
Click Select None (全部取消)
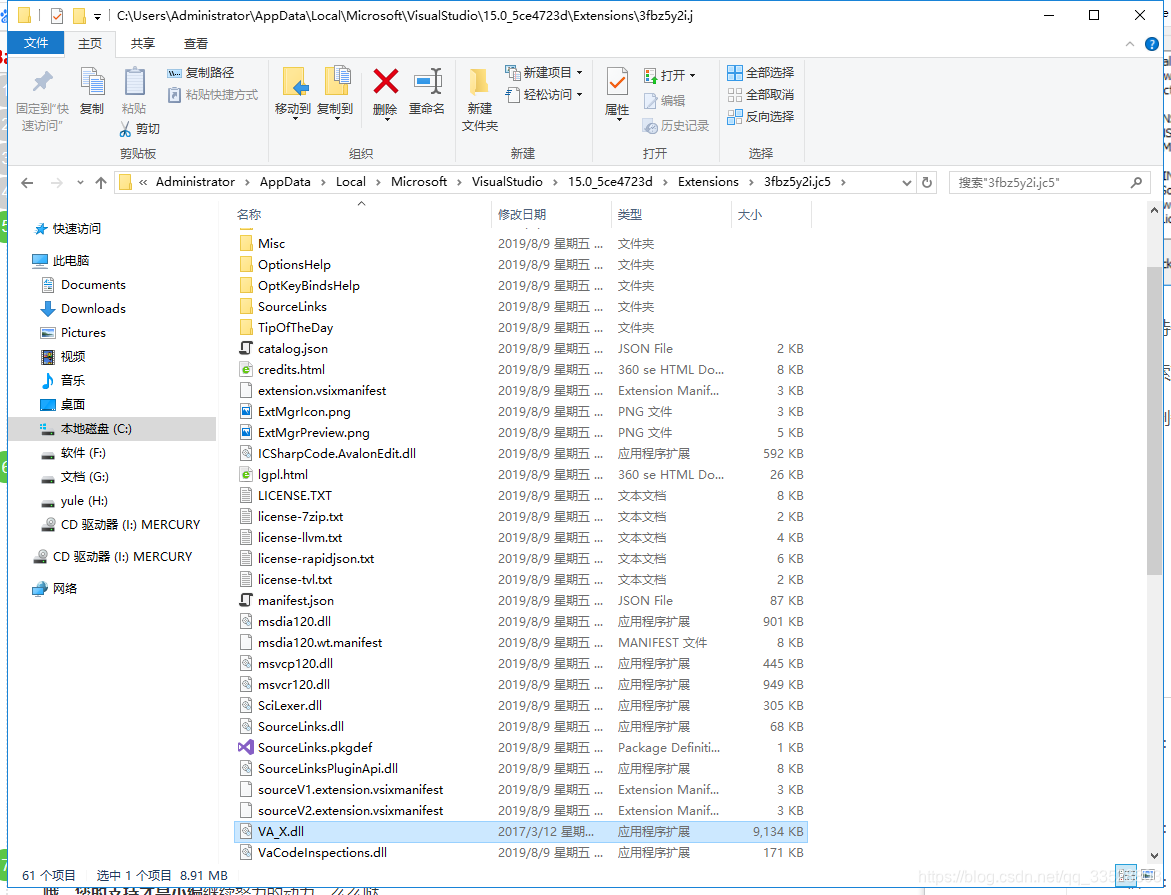tap(760, 95)
